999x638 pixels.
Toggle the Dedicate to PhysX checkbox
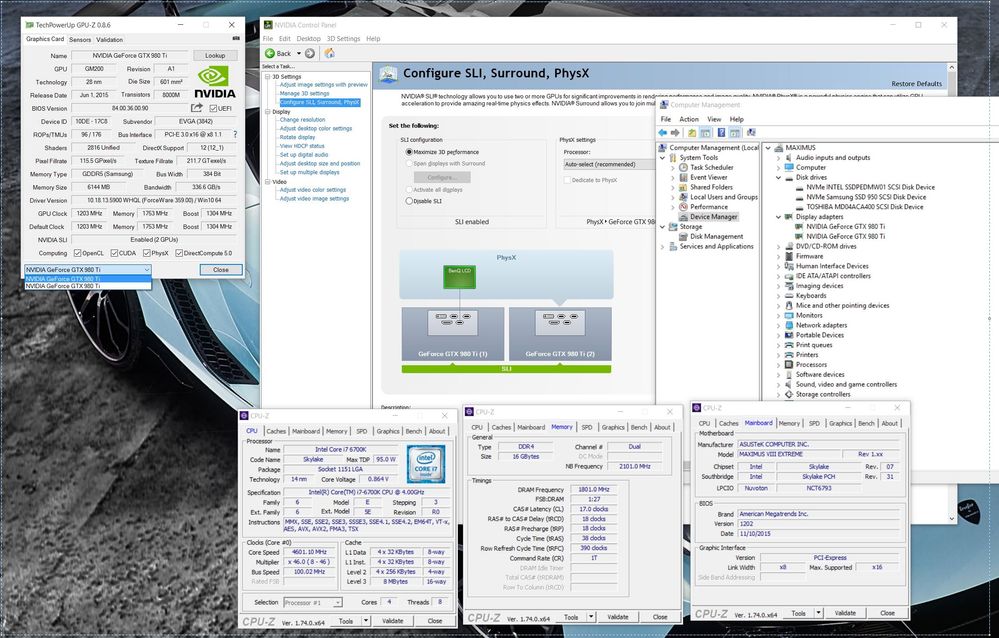coord(567,180)
